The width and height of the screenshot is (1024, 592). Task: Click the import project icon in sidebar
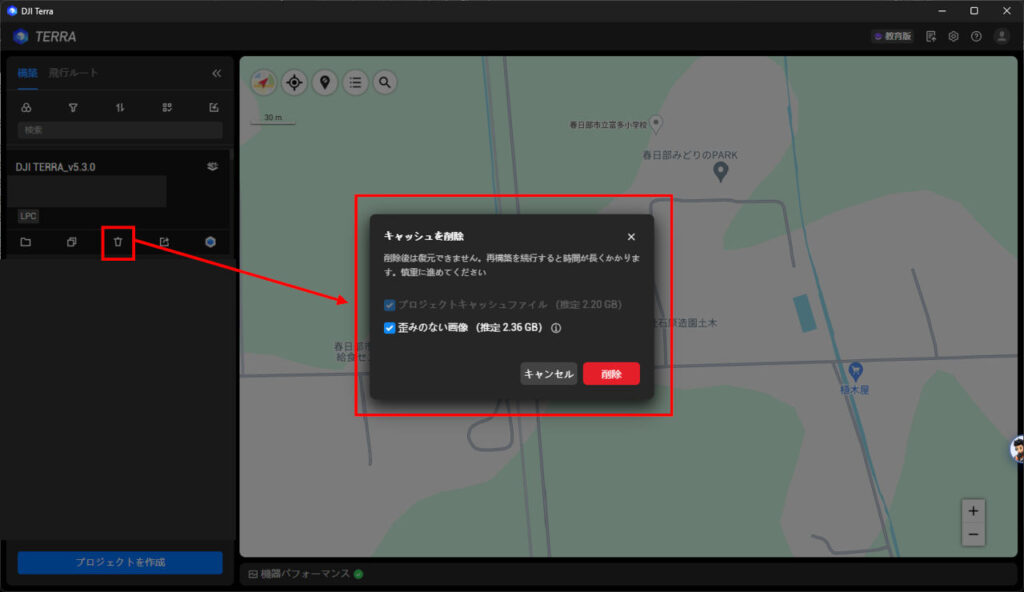[214, 107]
